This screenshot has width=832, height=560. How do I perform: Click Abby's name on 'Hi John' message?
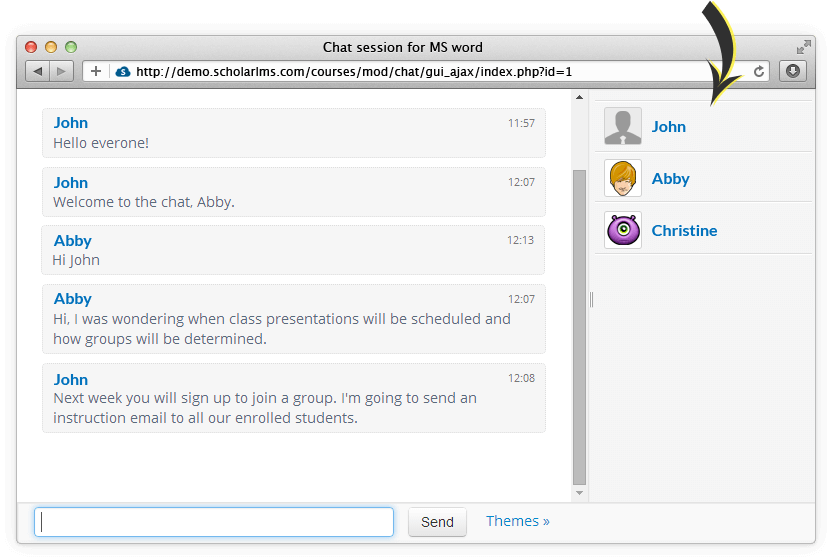(x=73, y=241)
